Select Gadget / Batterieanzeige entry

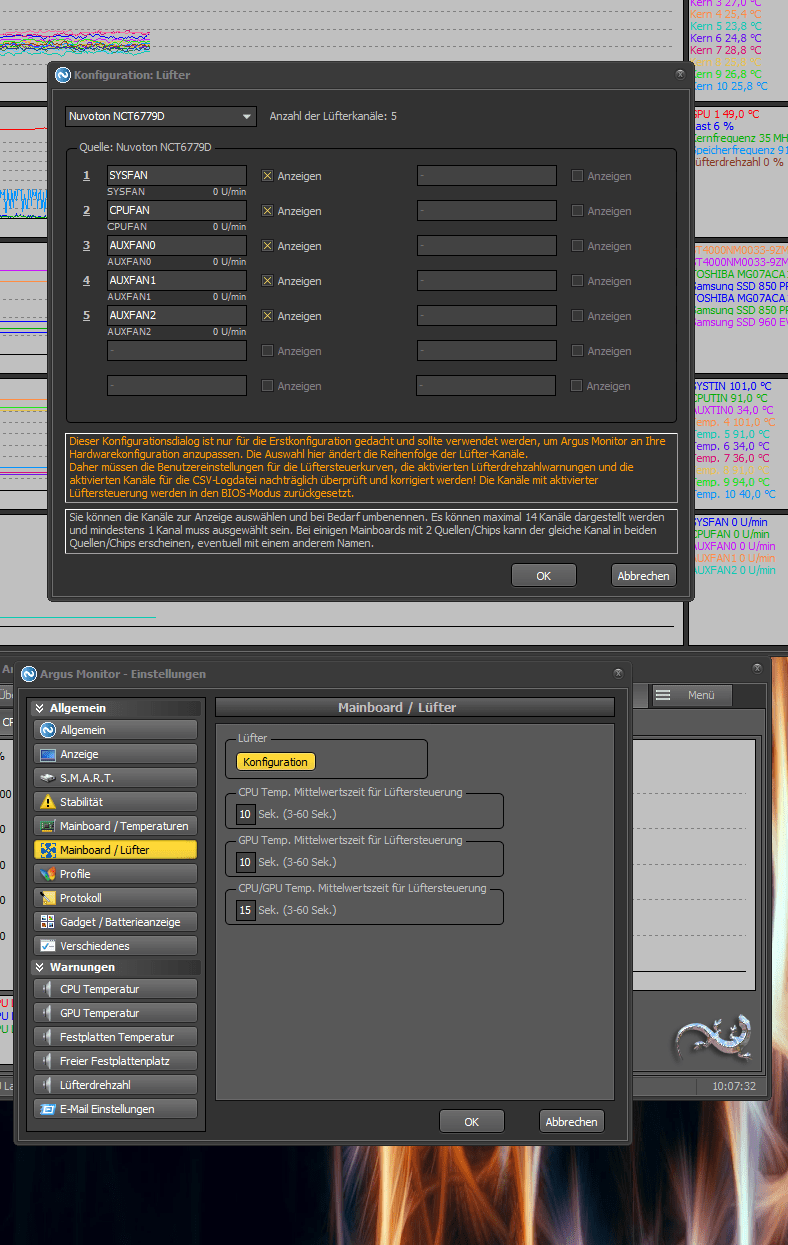point(115,922)
